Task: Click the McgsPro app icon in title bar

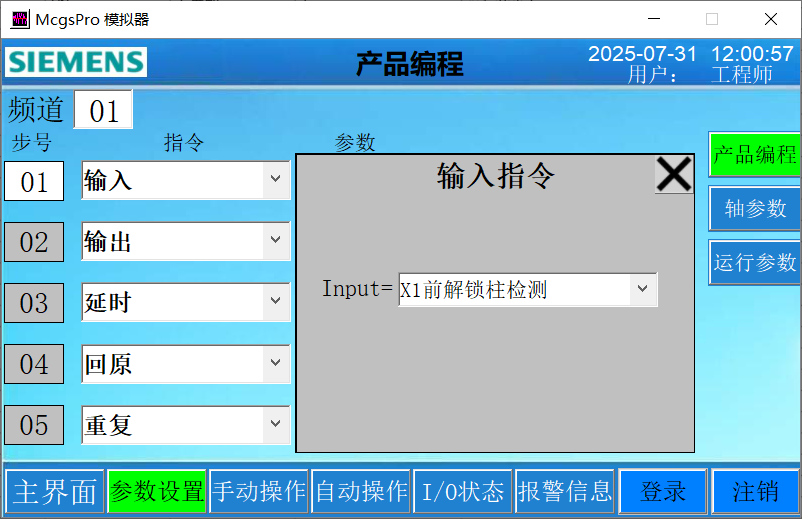Action: (17, 19)
